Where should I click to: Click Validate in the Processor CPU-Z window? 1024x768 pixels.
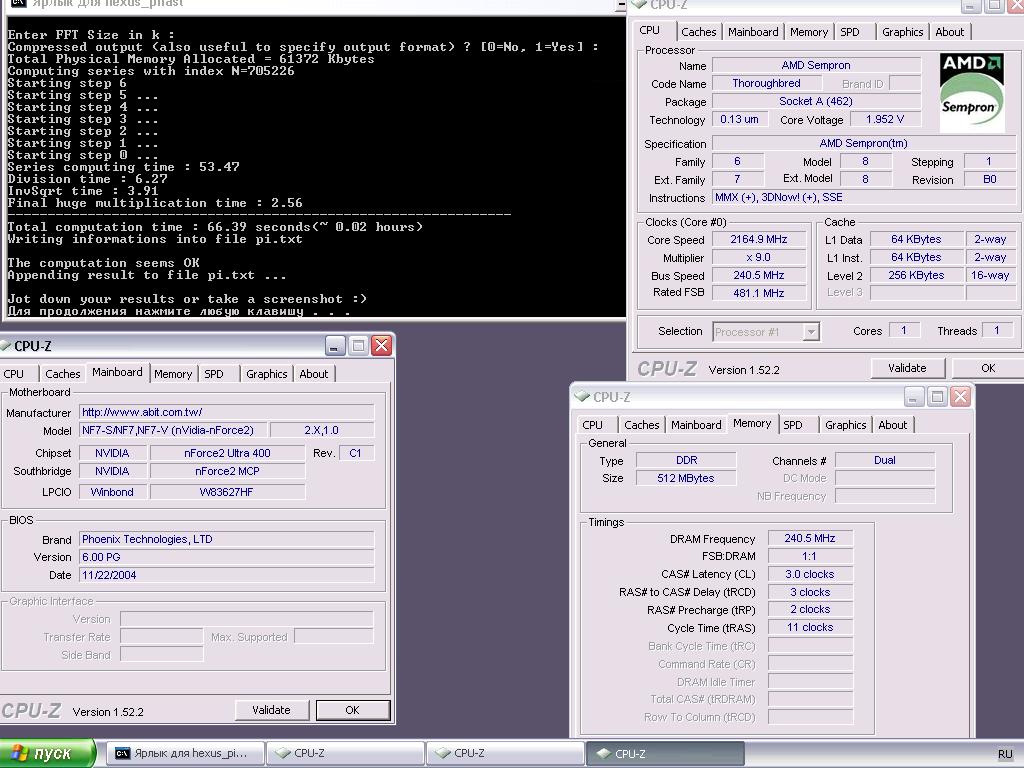(x=907, y=368)
